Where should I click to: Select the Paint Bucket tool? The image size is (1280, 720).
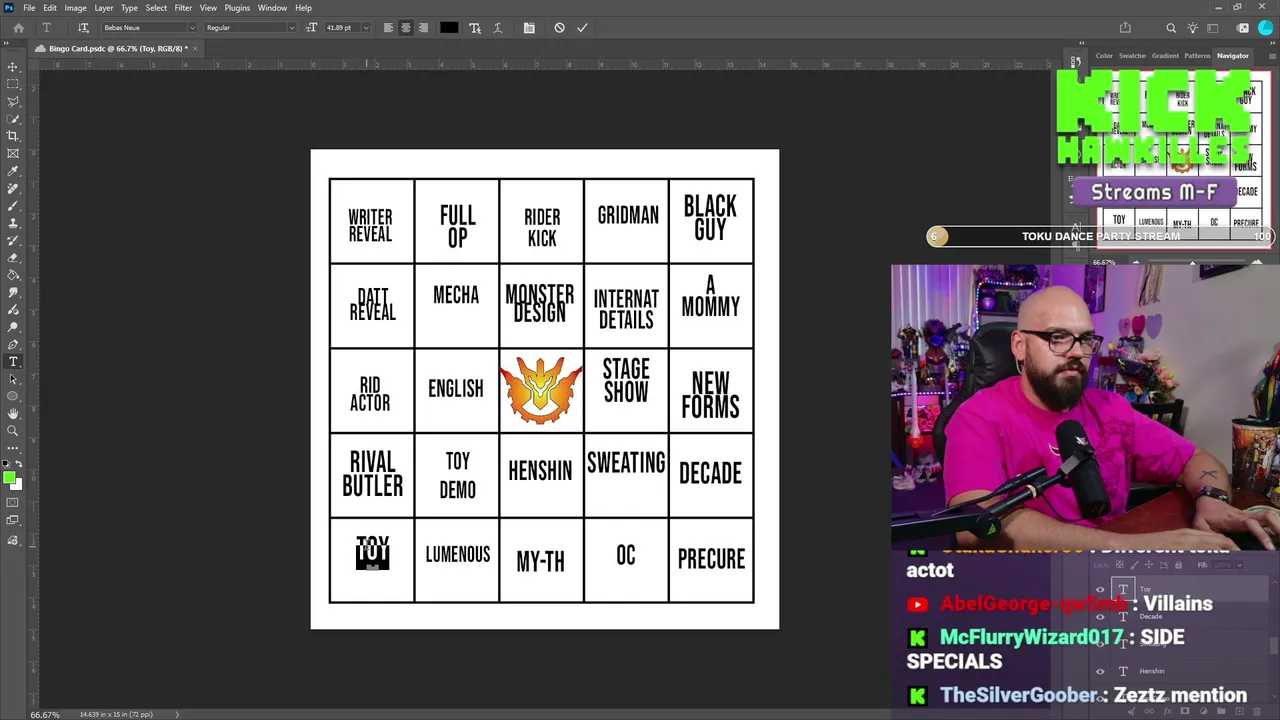click(x=13, y=275)
